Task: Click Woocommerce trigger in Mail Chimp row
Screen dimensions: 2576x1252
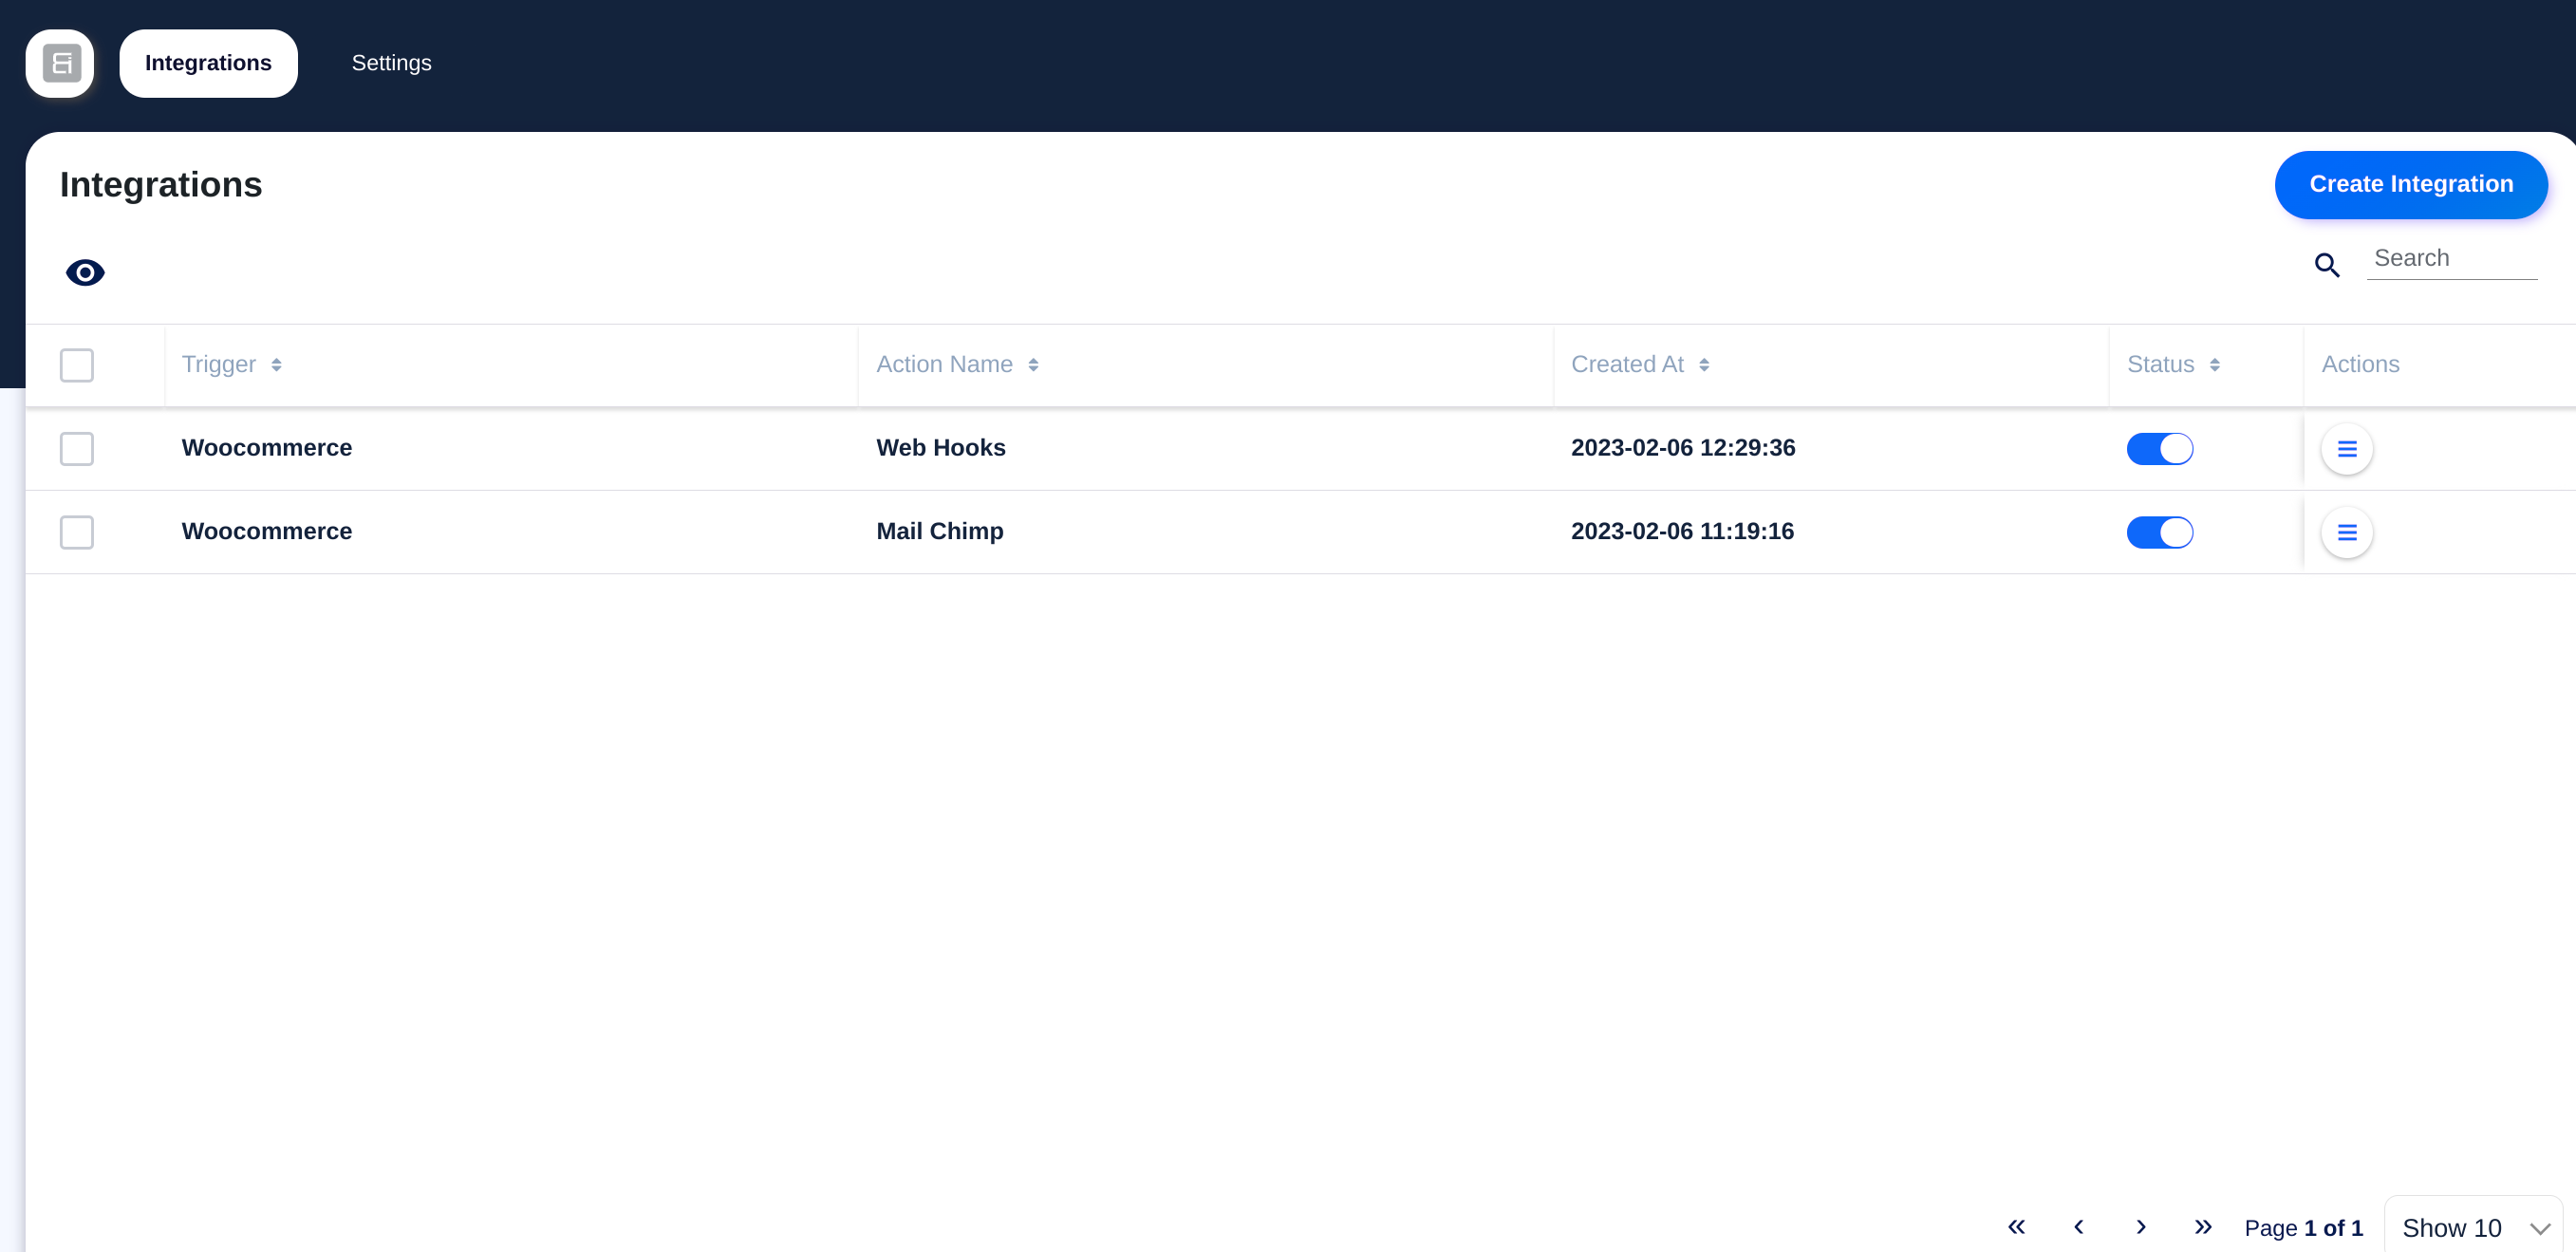Action: [267, 532]
